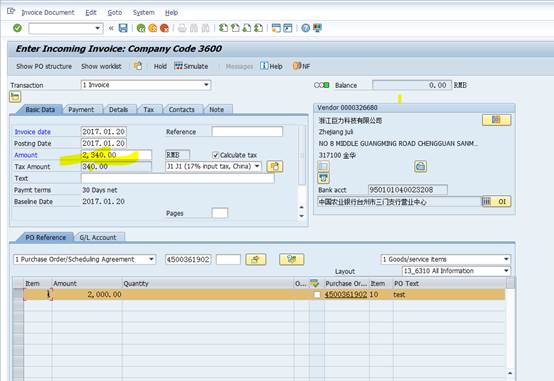Click the red Cancel icon
Viewport: 554px width, 381px height.
click(164, 28)
